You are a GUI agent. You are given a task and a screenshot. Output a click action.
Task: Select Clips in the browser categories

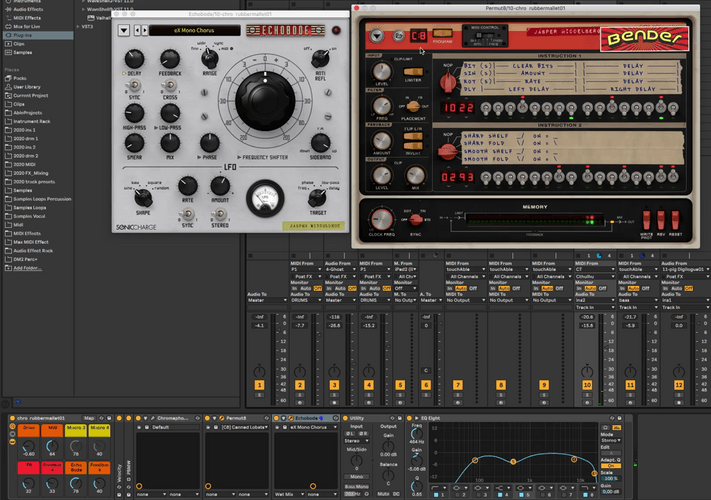click(38, 44)
